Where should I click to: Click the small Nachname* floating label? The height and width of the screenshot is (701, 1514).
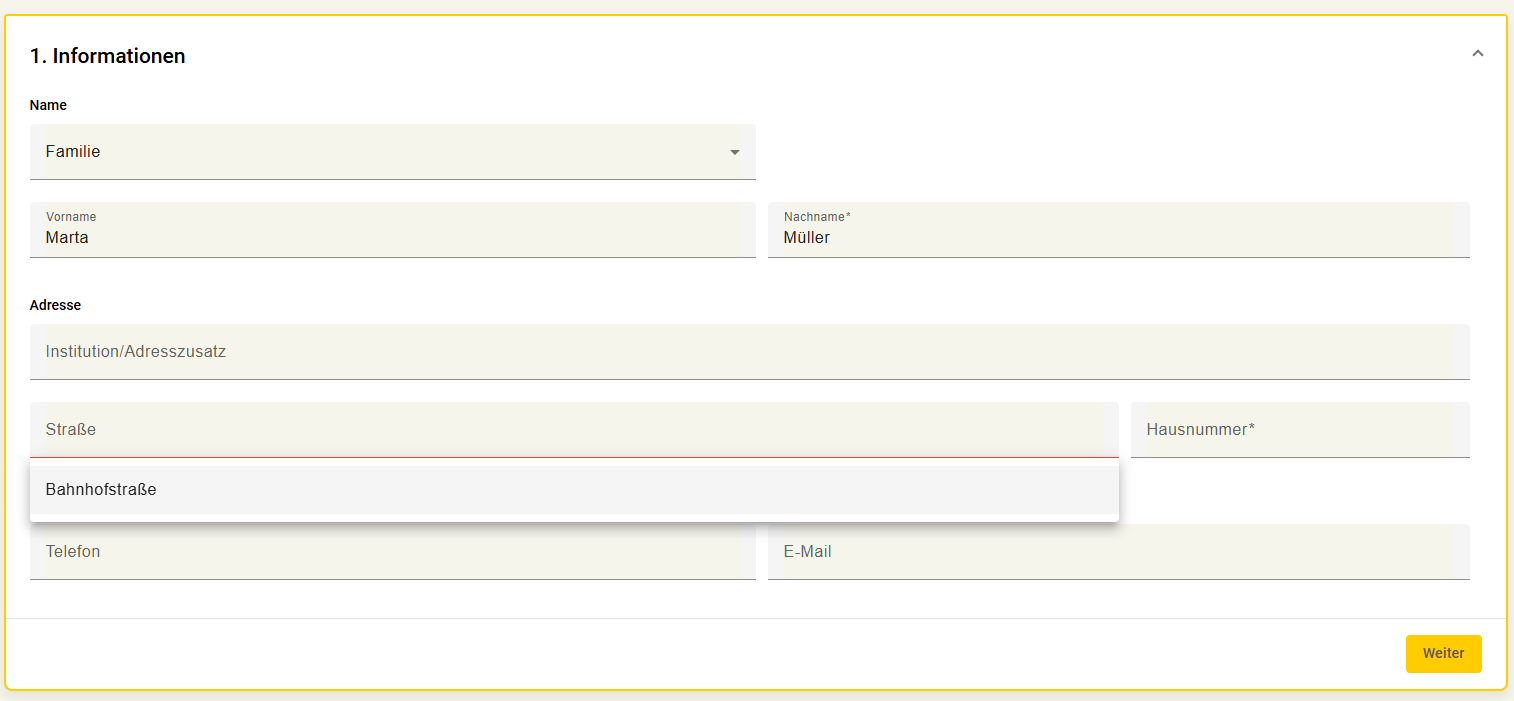[x=817, y=217]
